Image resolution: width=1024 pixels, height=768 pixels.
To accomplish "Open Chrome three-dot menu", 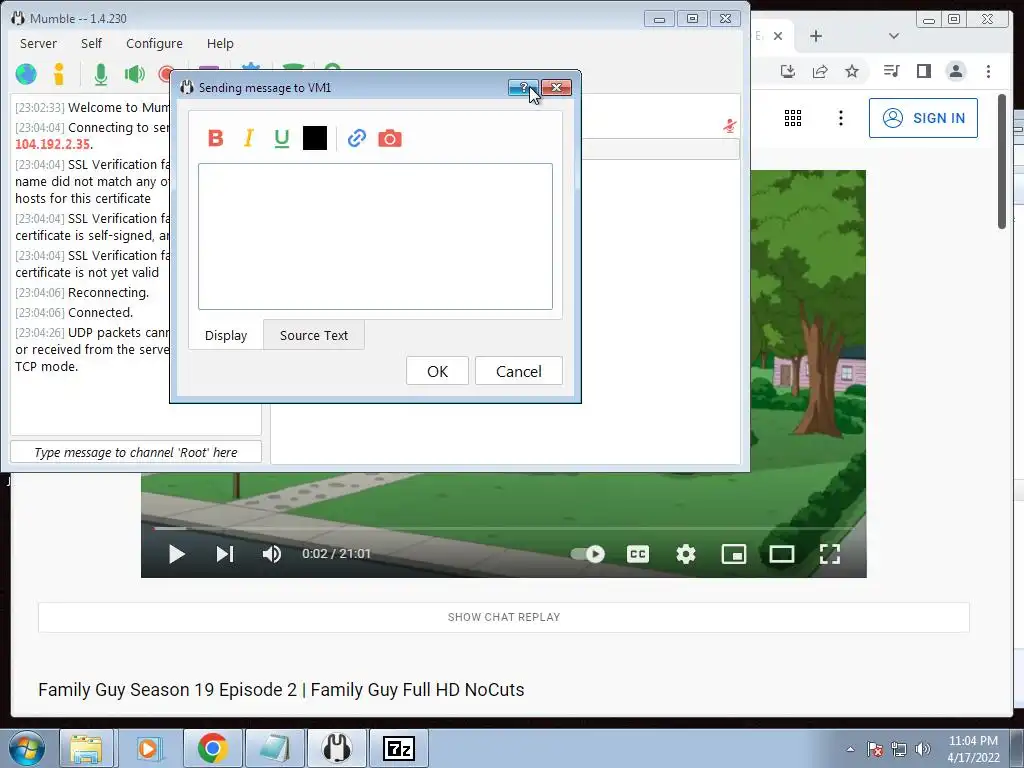I will coord(988,71).
